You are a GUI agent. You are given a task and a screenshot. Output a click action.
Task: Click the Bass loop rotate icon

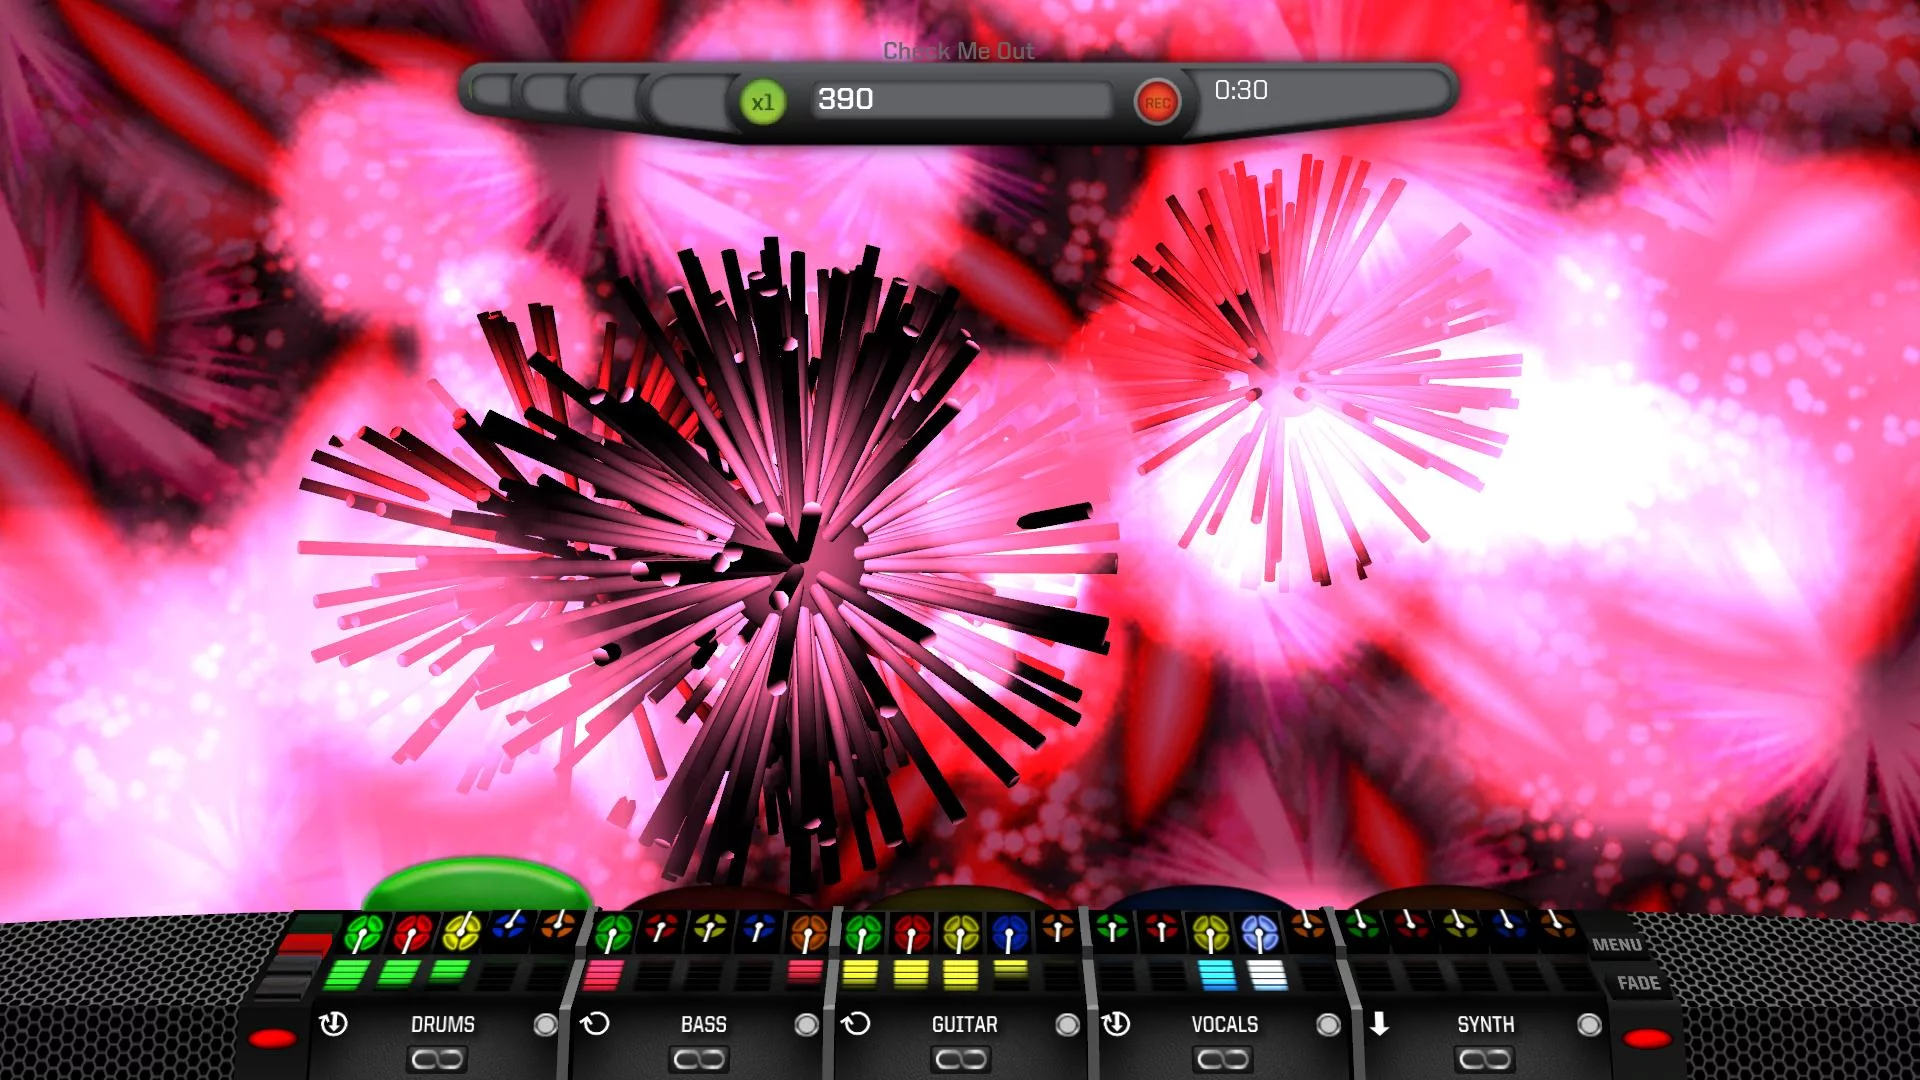[595, 1024]
